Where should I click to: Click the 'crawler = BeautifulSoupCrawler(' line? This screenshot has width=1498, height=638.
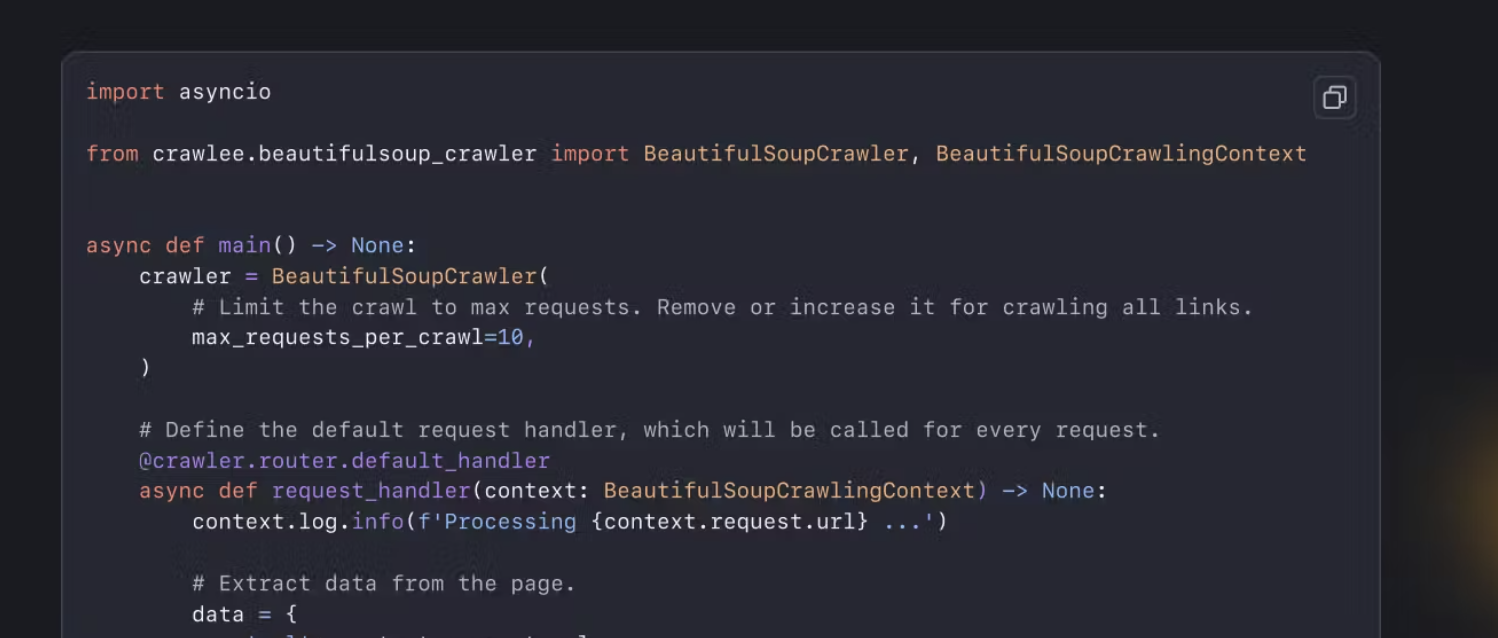coord(344,276)
